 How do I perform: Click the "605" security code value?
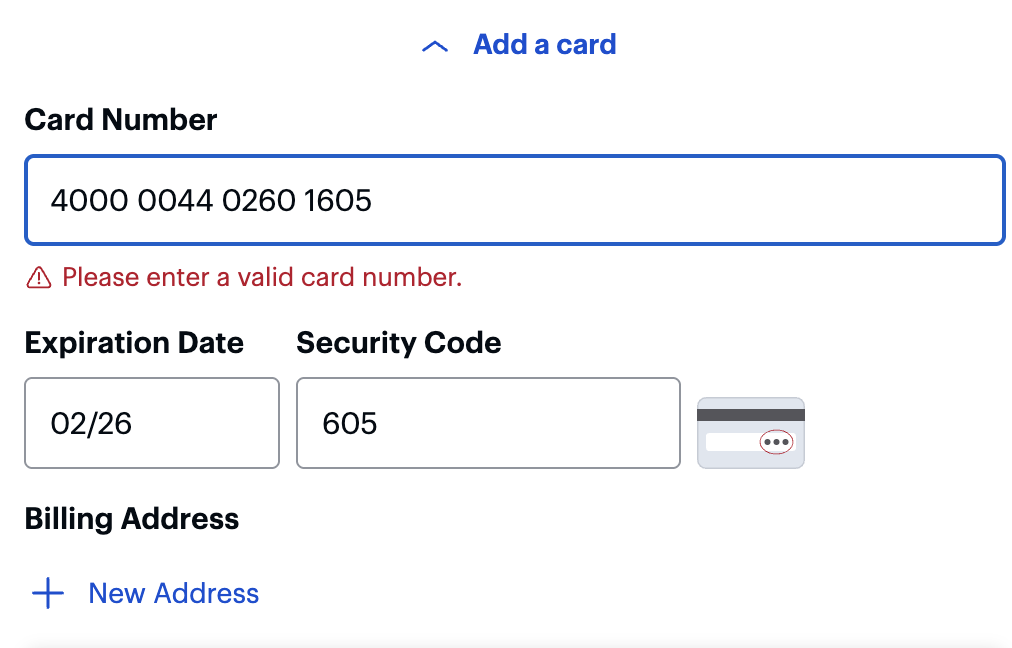(350, 423)
